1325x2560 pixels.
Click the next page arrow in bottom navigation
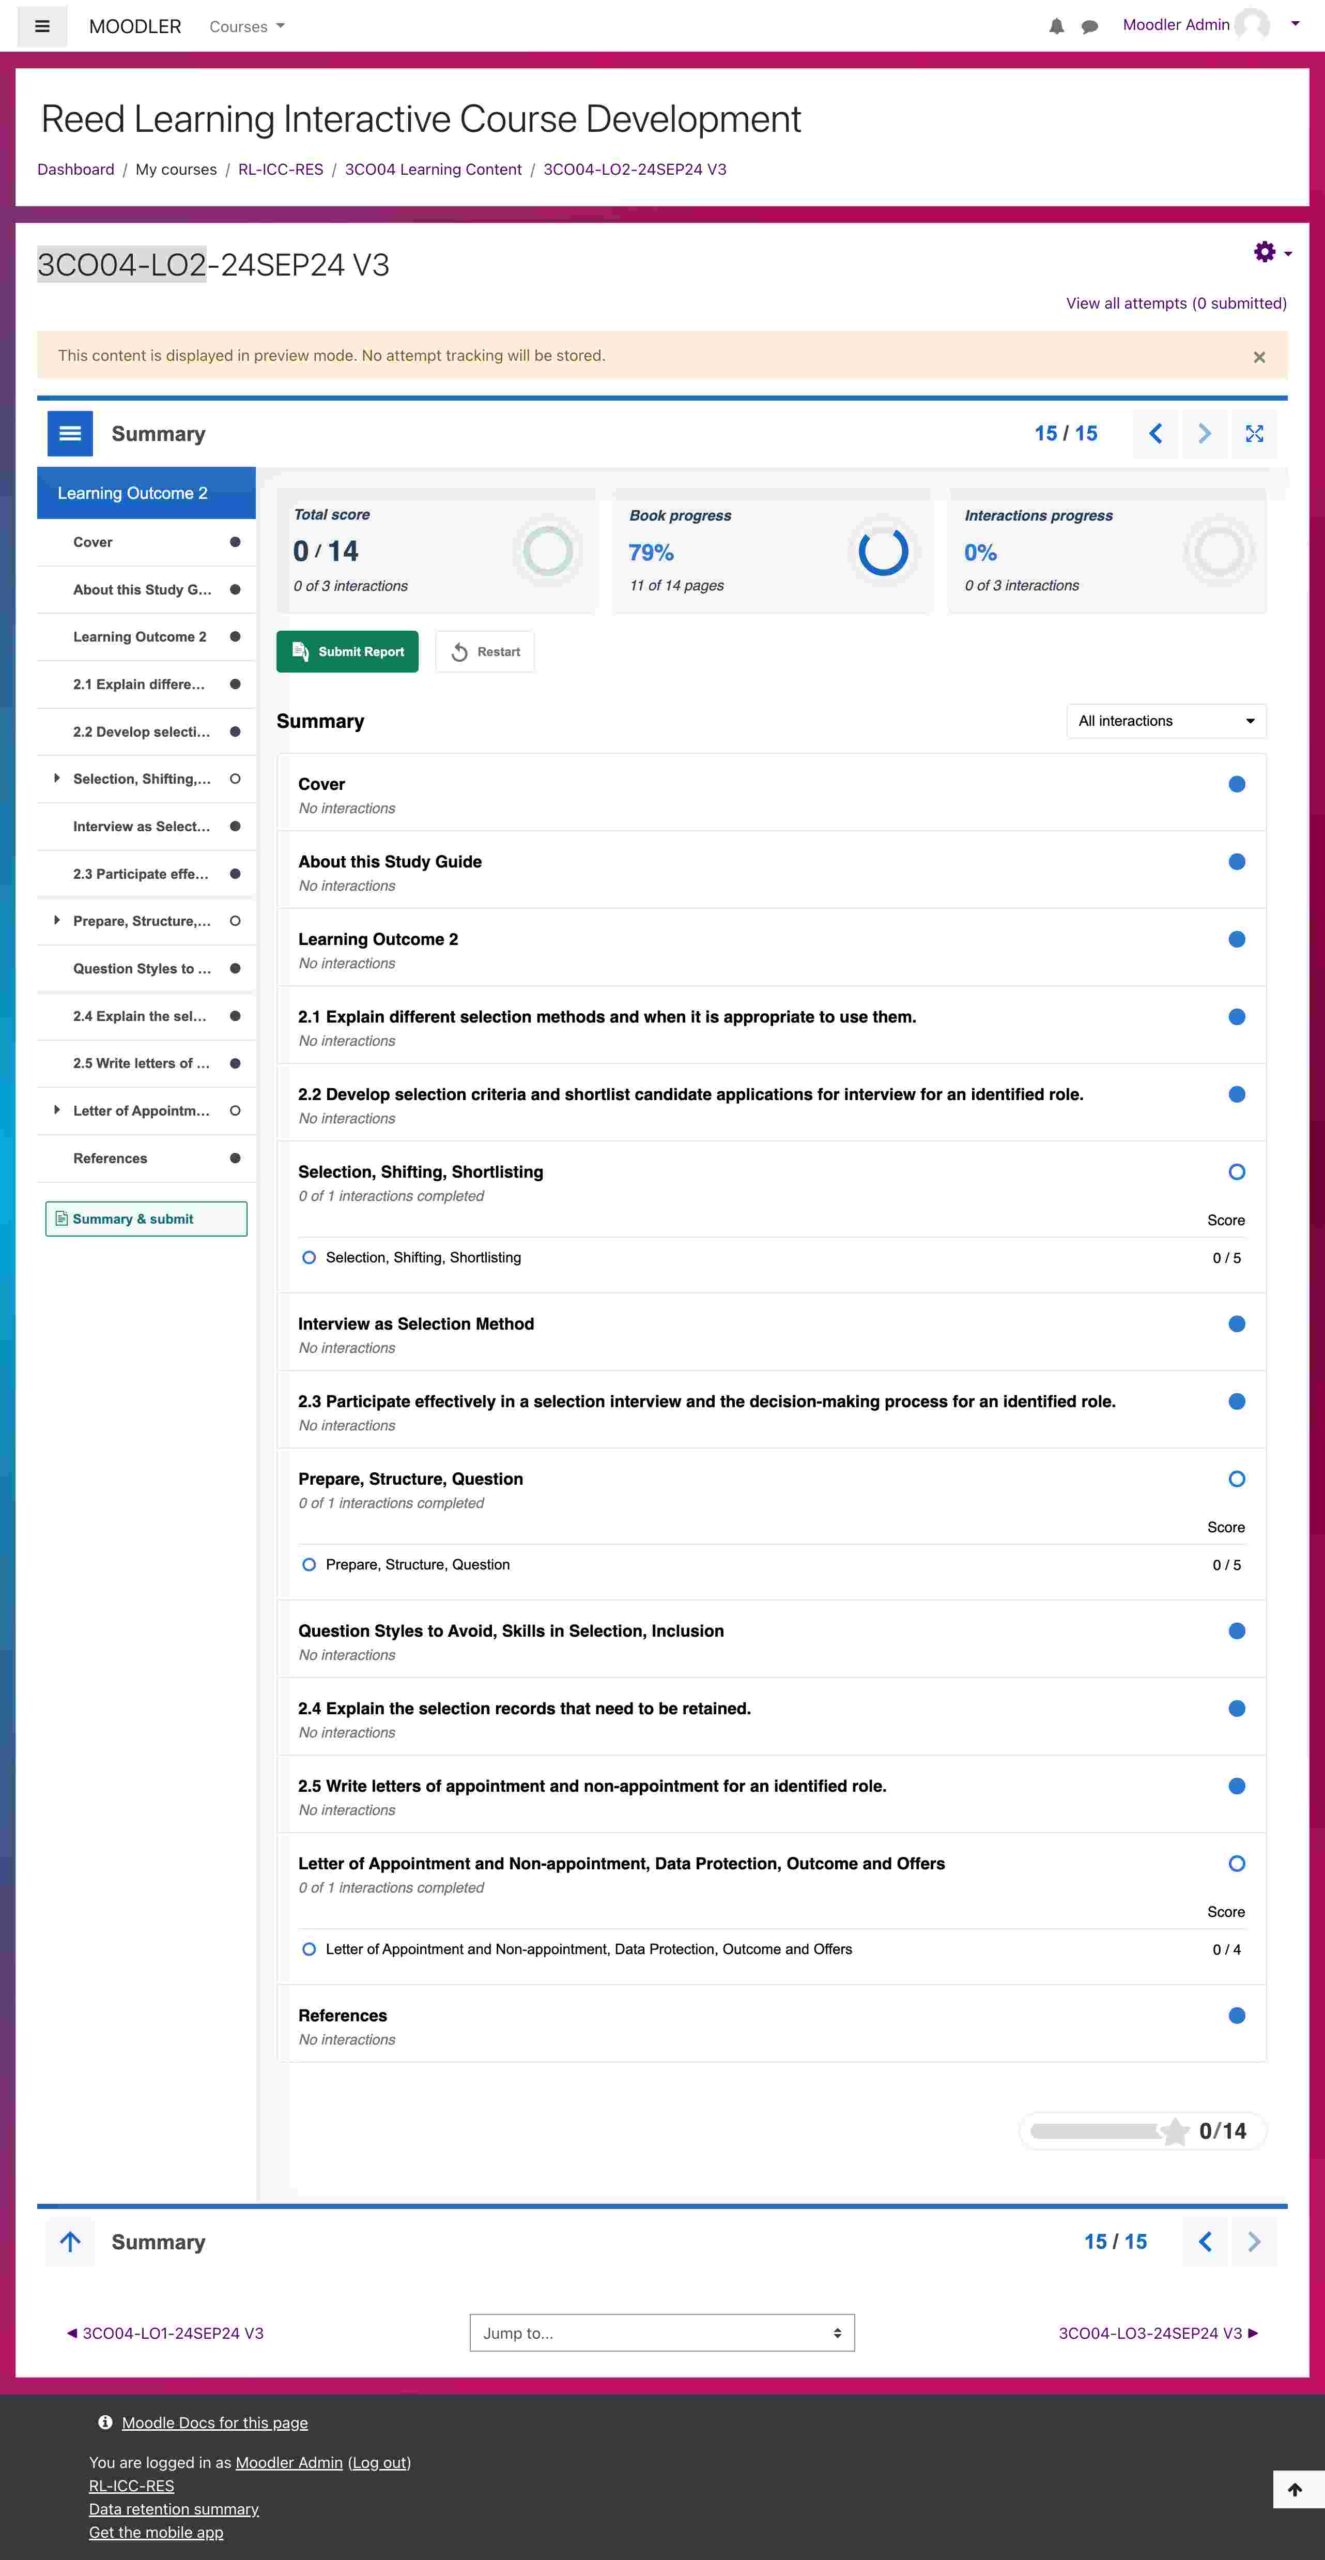click(1254, 2241)
